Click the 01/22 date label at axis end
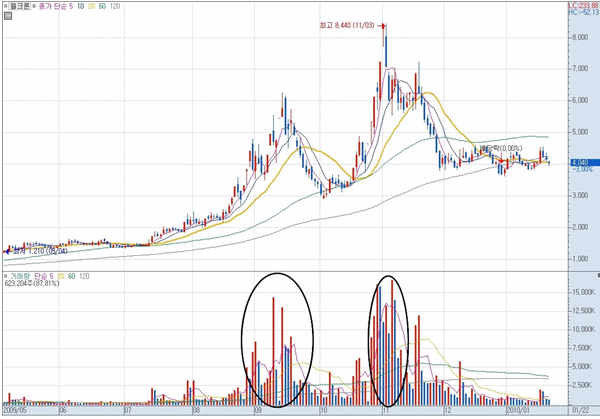Screen dimensions: 600x419 point(579,409)
